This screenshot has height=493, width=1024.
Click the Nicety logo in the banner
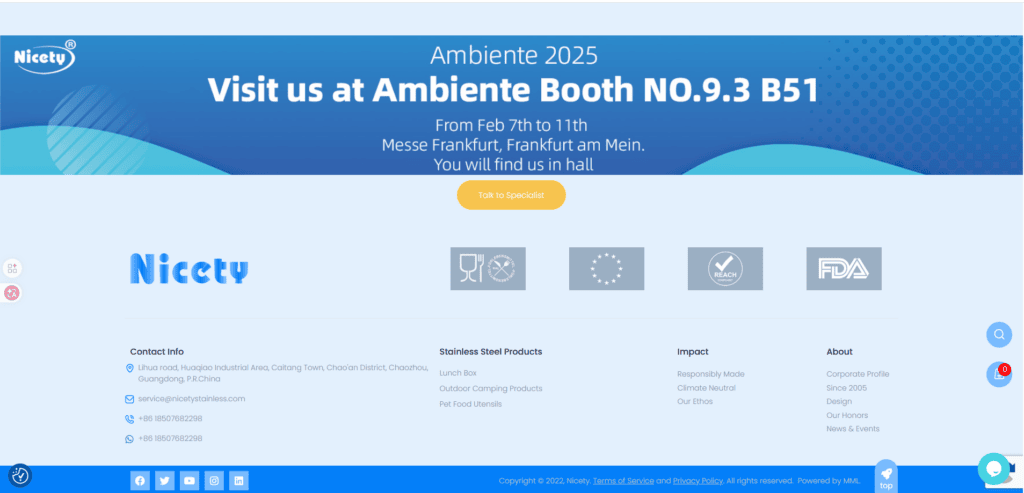pos(45,57)
